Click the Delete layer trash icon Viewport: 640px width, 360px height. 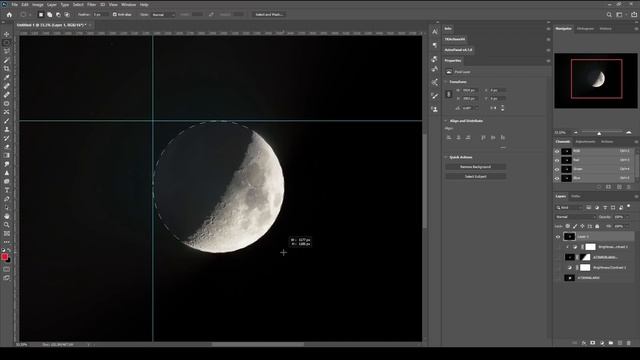tap(629, 343)
